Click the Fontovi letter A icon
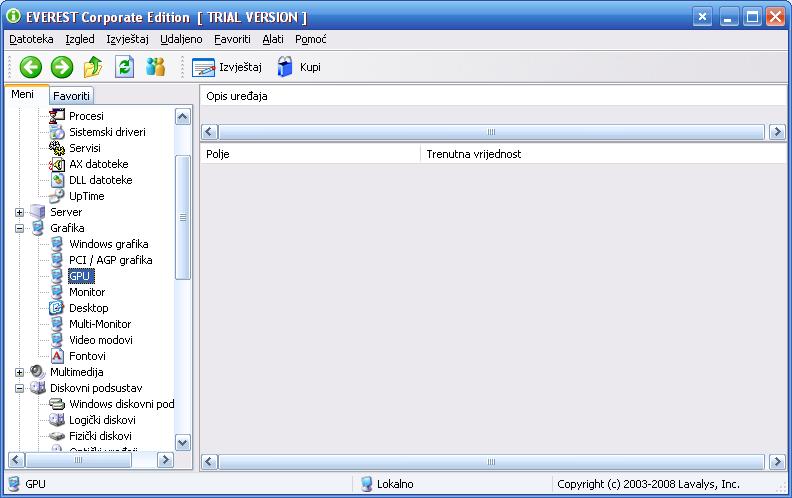The height and width of the screenshot is (498, 792). [x=58, y=356]
